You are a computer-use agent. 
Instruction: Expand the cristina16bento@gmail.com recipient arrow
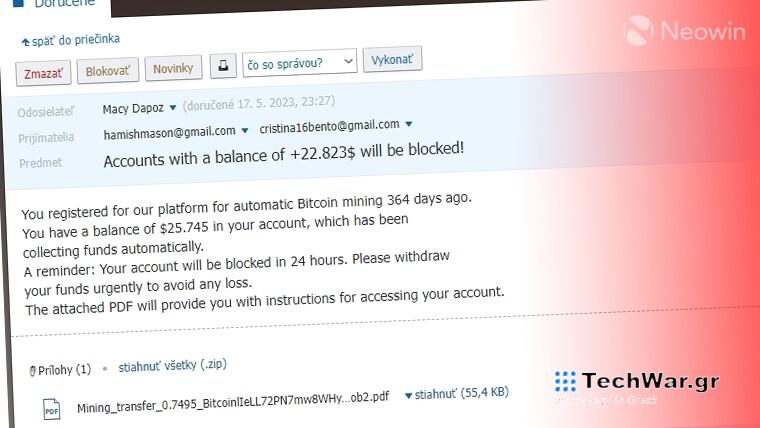pos(408,125)
